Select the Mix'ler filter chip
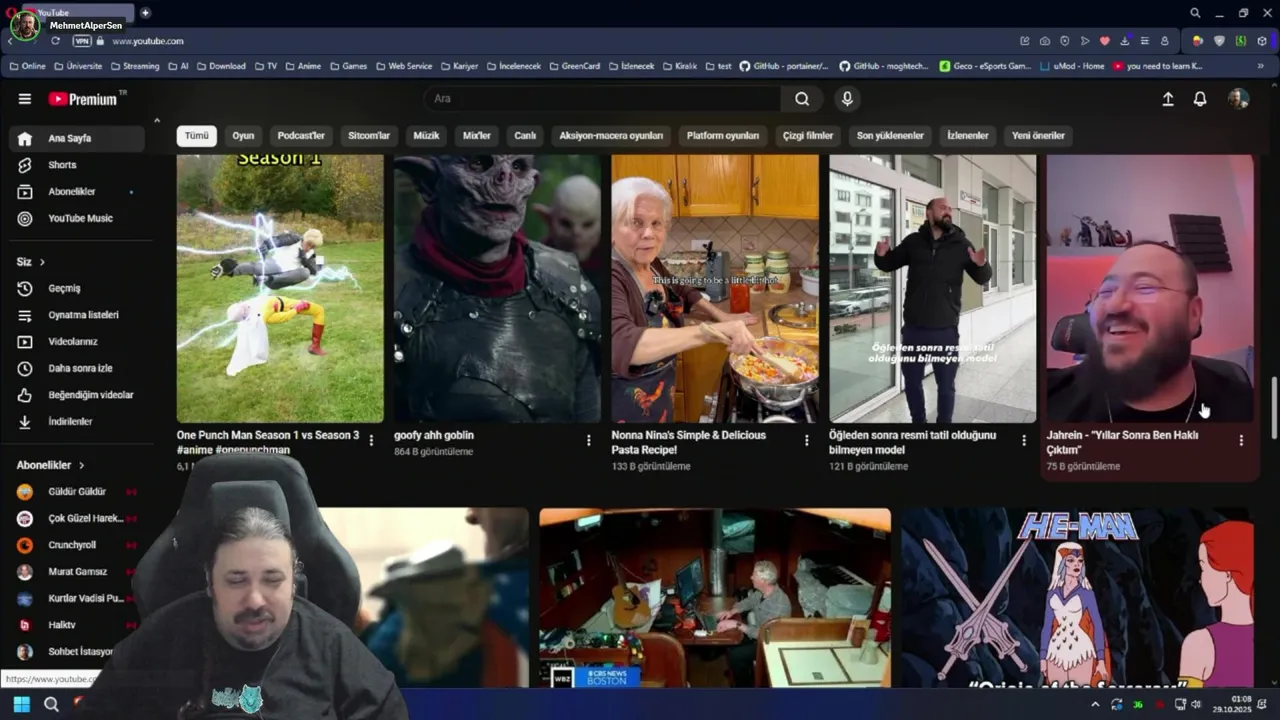Screen dimensions: 1280x720 click(x=477, y=136)
